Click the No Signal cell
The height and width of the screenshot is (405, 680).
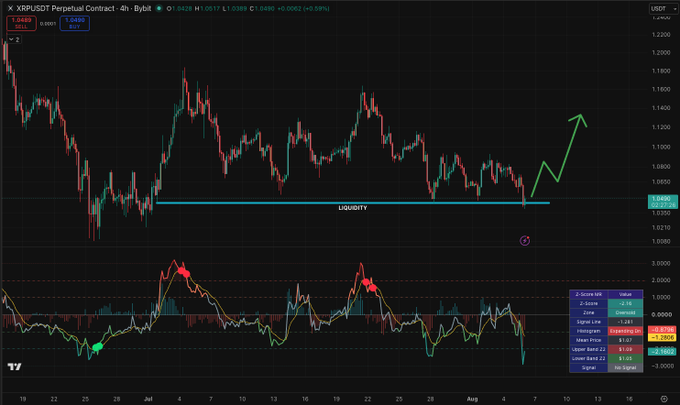click(x=625, y=368)
